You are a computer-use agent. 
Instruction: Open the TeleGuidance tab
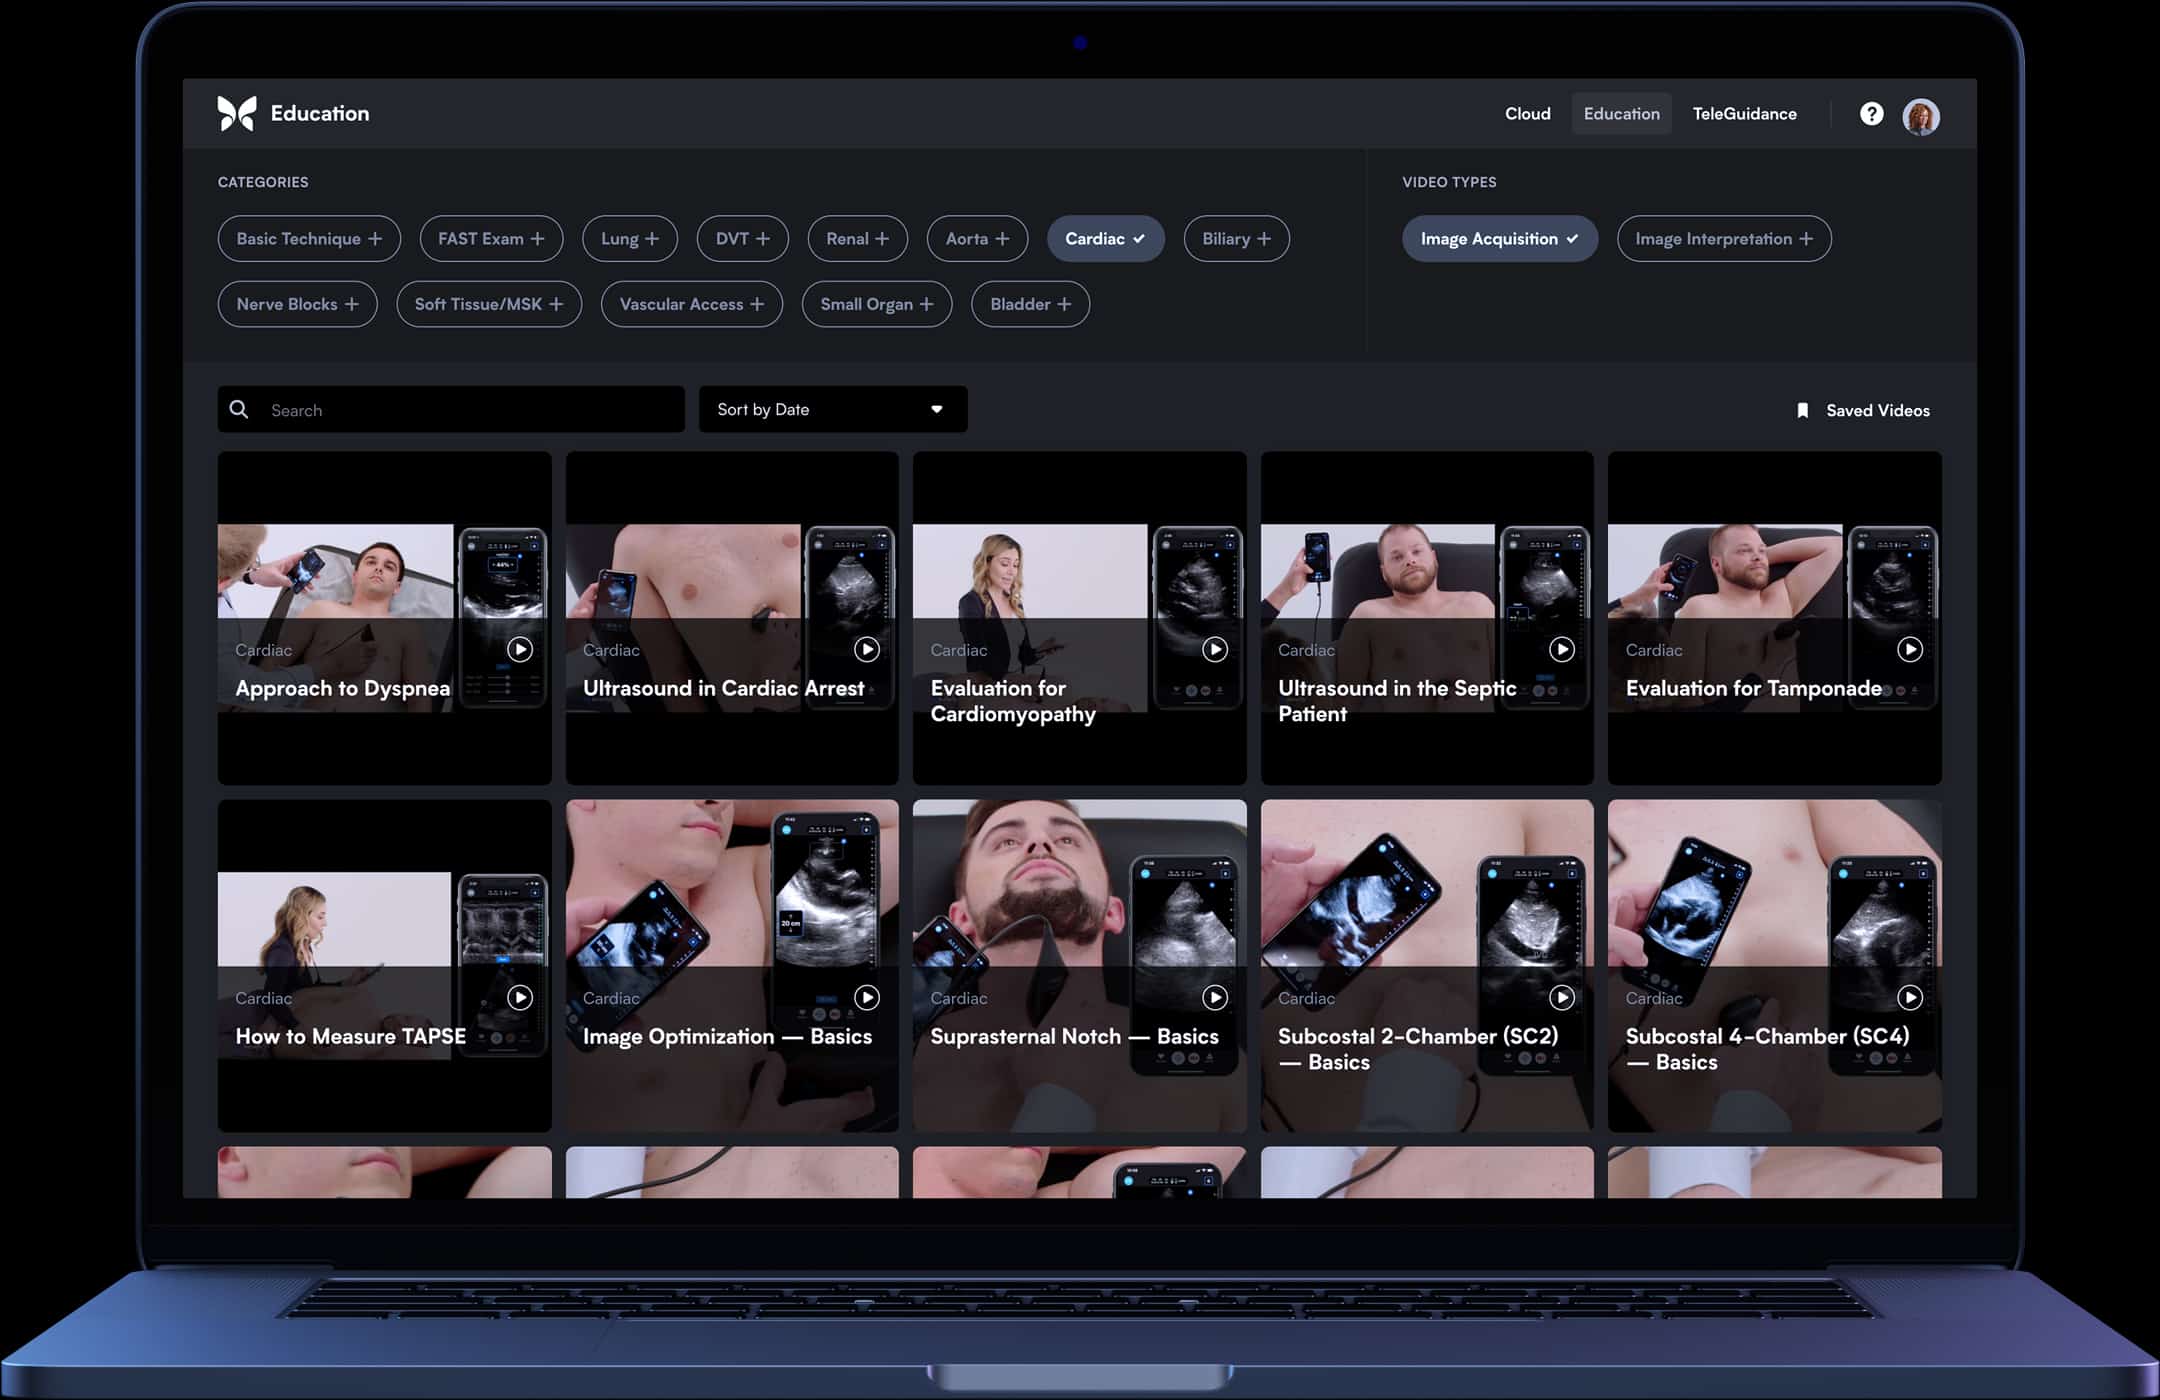1744,114
